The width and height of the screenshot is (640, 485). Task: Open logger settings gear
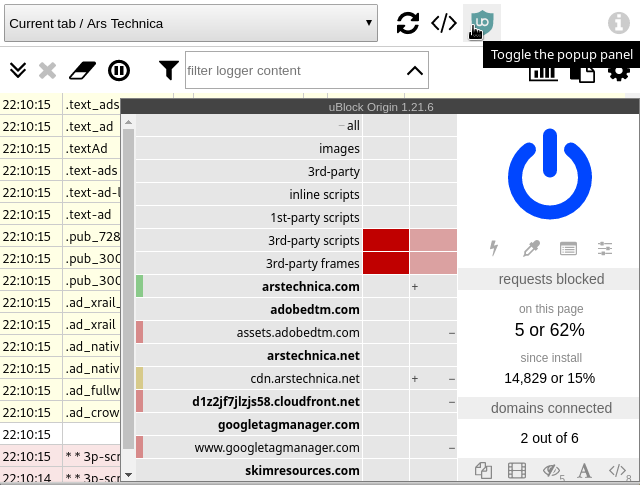619,73
